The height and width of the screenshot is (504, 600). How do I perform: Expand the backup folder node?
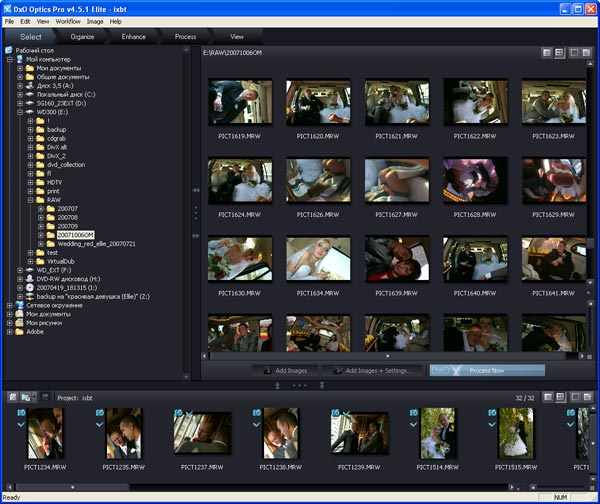coord(30,130)
